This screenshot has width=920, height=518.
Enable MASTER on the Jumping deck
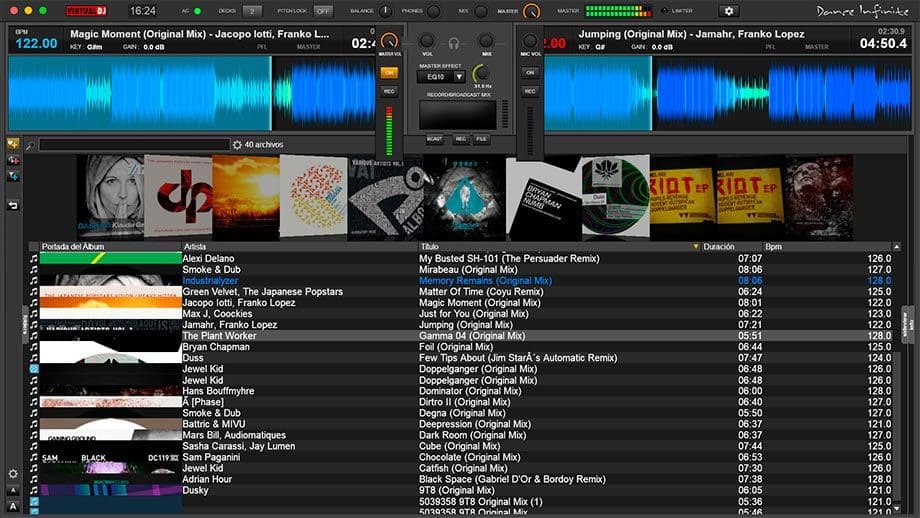[817, 47]
